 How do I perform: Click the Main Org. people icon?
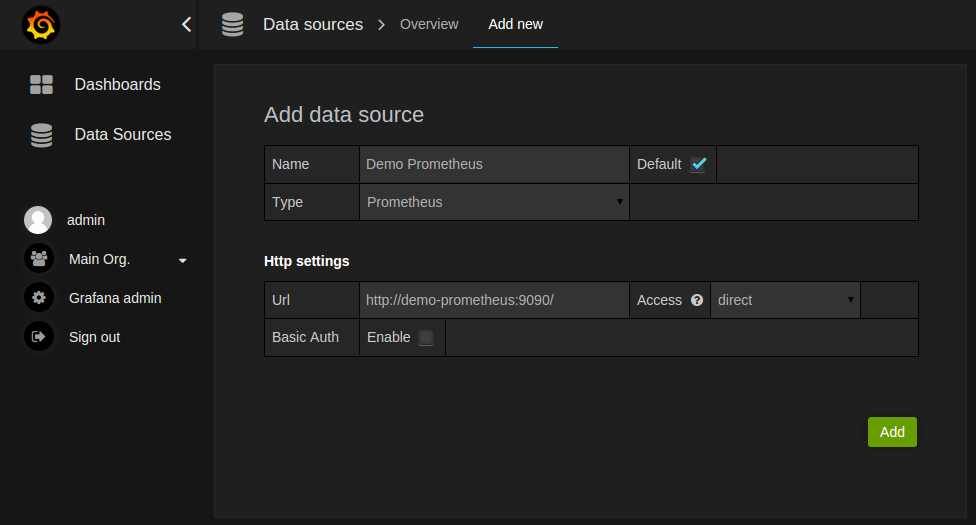click(x=38, y=259)
